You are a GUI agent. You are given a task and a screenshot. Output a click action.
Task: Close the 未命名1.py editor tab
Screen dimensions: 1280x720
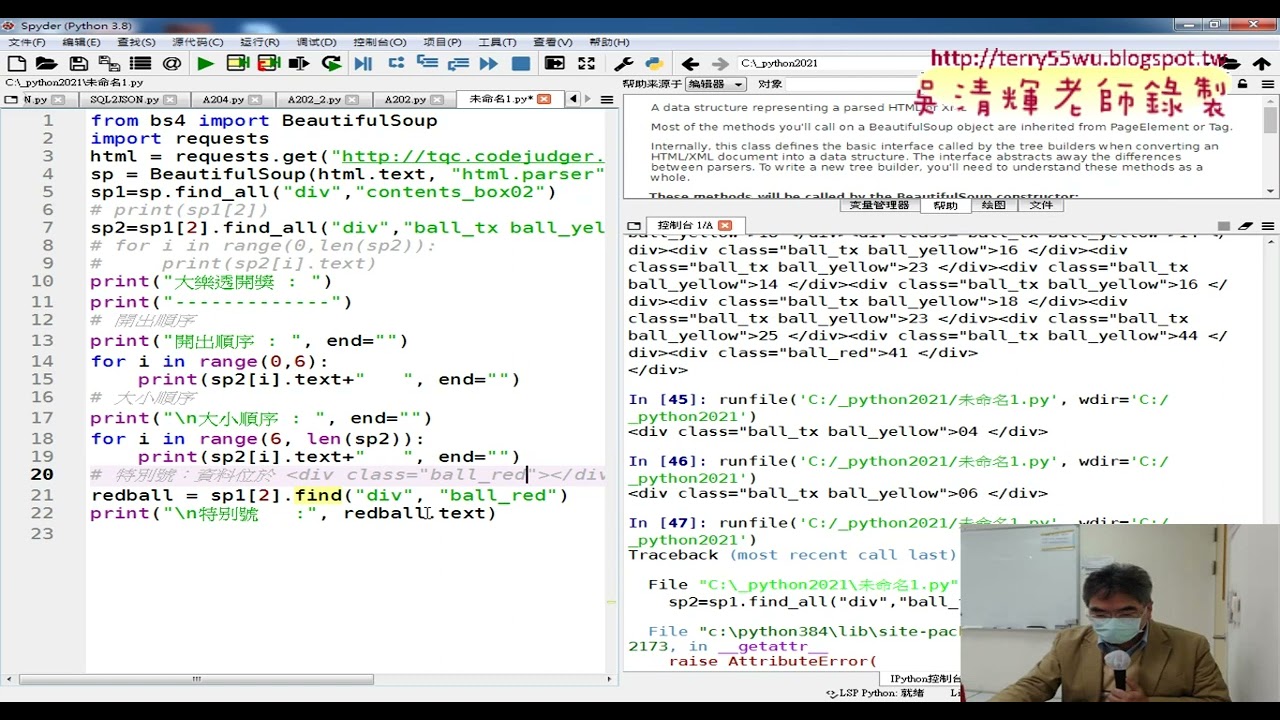543,99
